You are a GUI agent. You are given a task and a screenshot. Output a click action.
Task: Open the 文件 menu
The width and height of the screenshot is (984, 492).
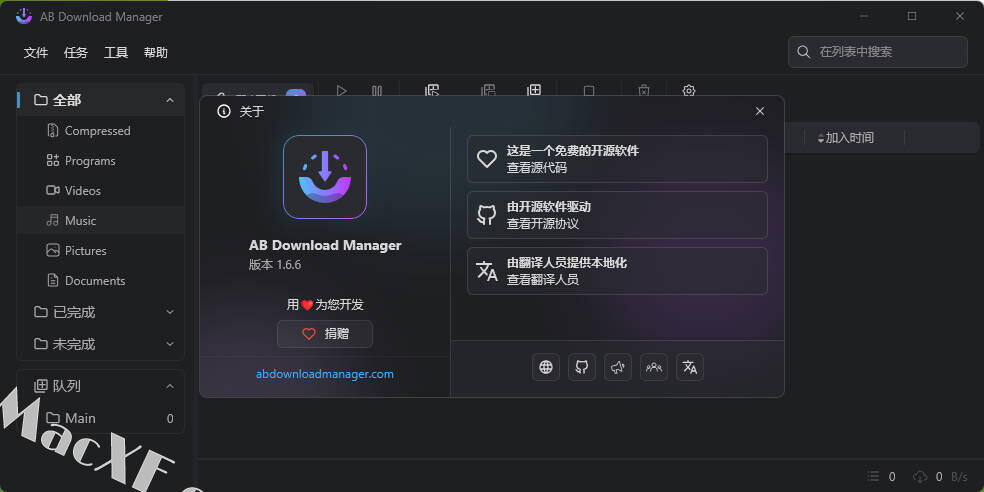(x=36, y=53)
